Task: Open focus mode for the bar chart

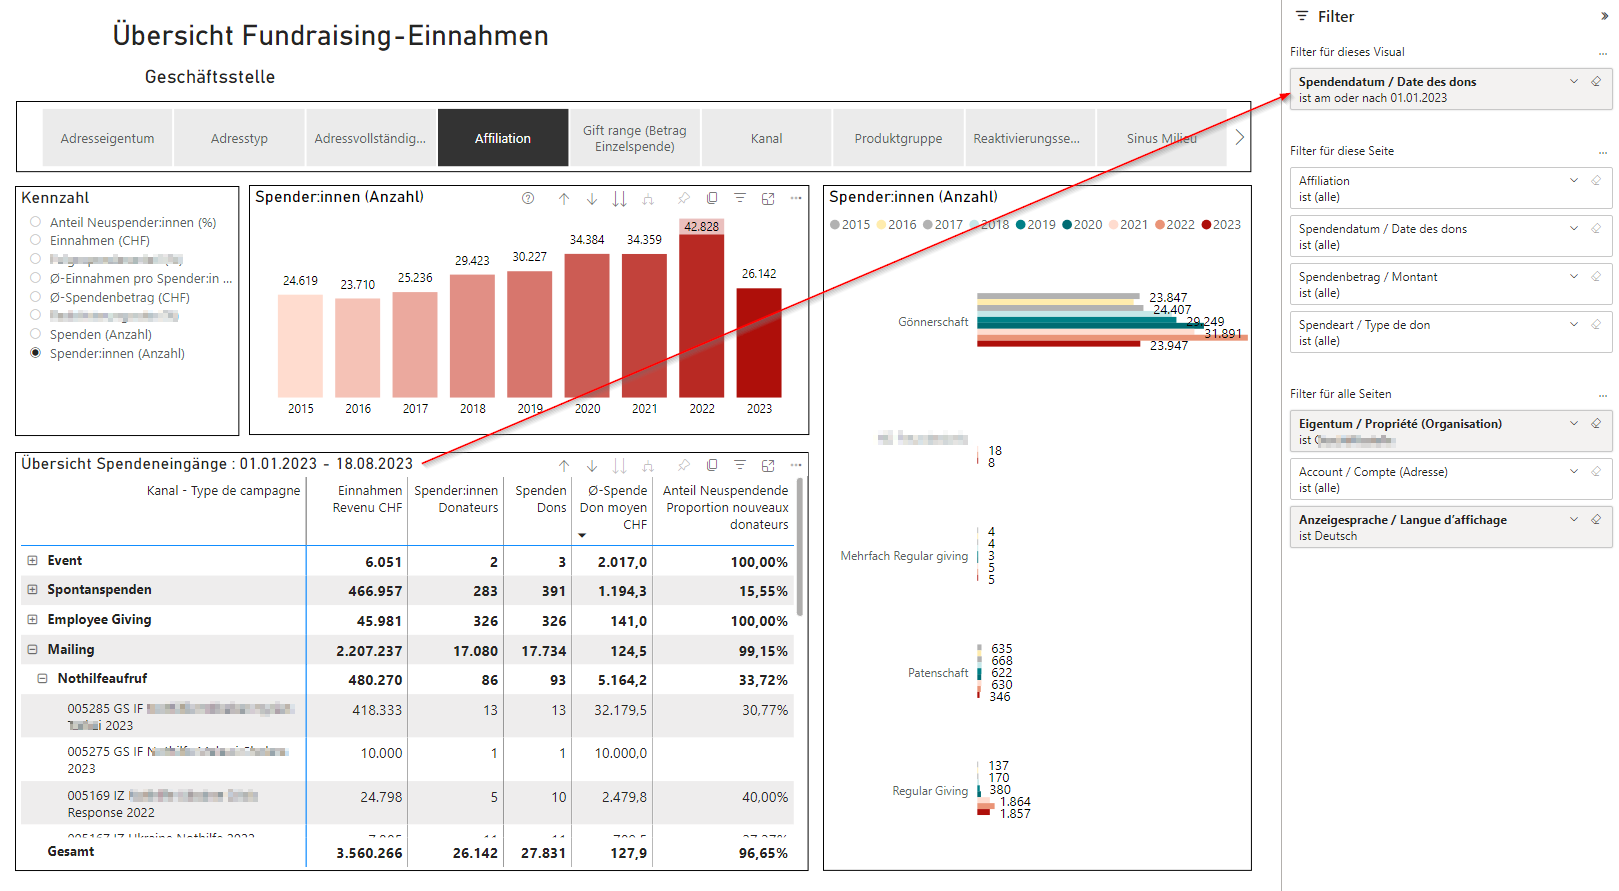Action: 768,198
